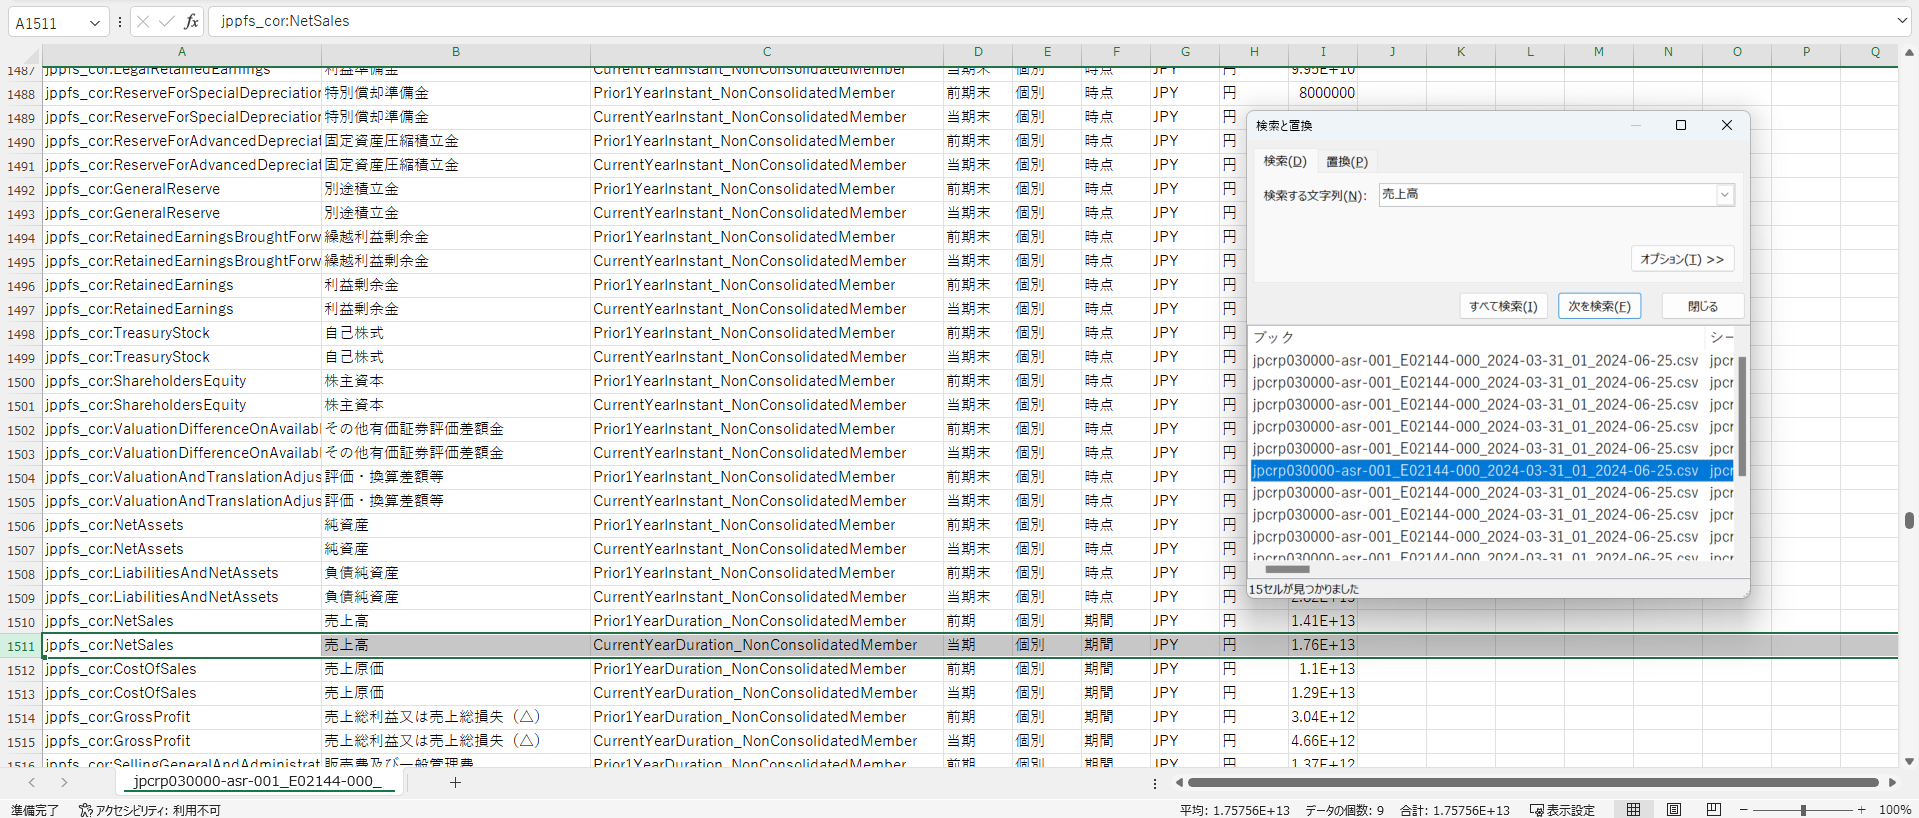This screenshot has width=1919, height=818.
Task: Select Normal view icon in status bar
Action: click(1633, 809)
